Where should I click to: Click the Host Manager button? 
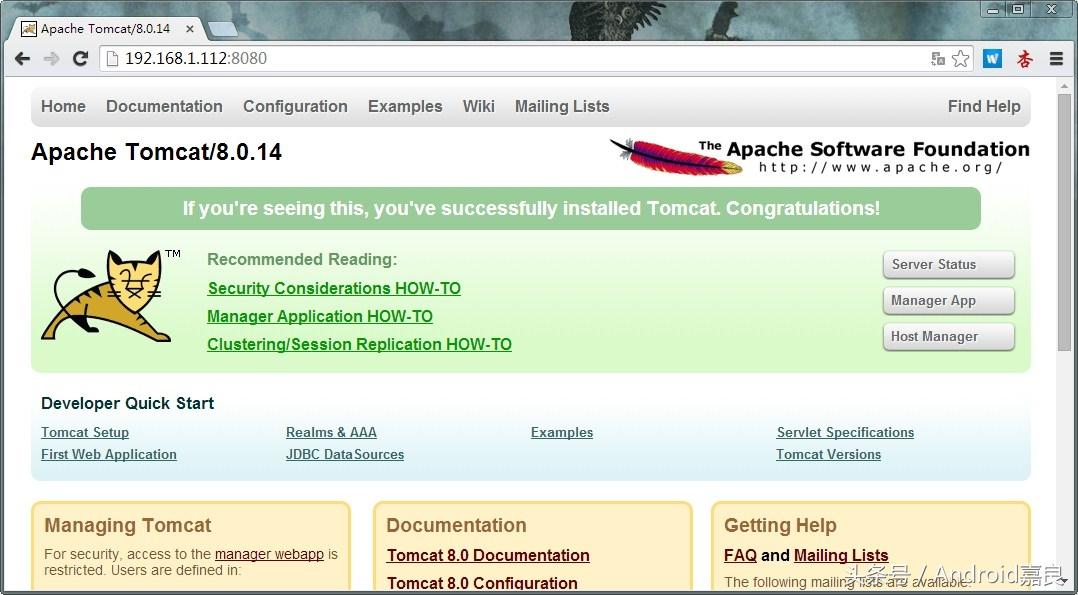tap(948, 336)
